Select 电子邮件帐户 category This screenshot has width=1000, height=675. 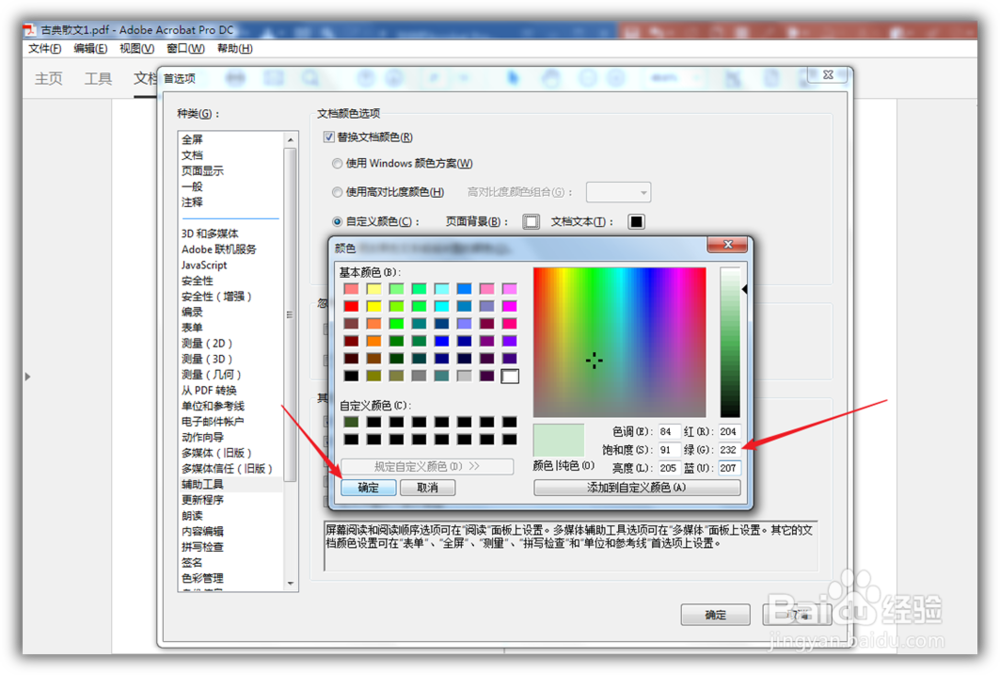click(x=212, y=422)
